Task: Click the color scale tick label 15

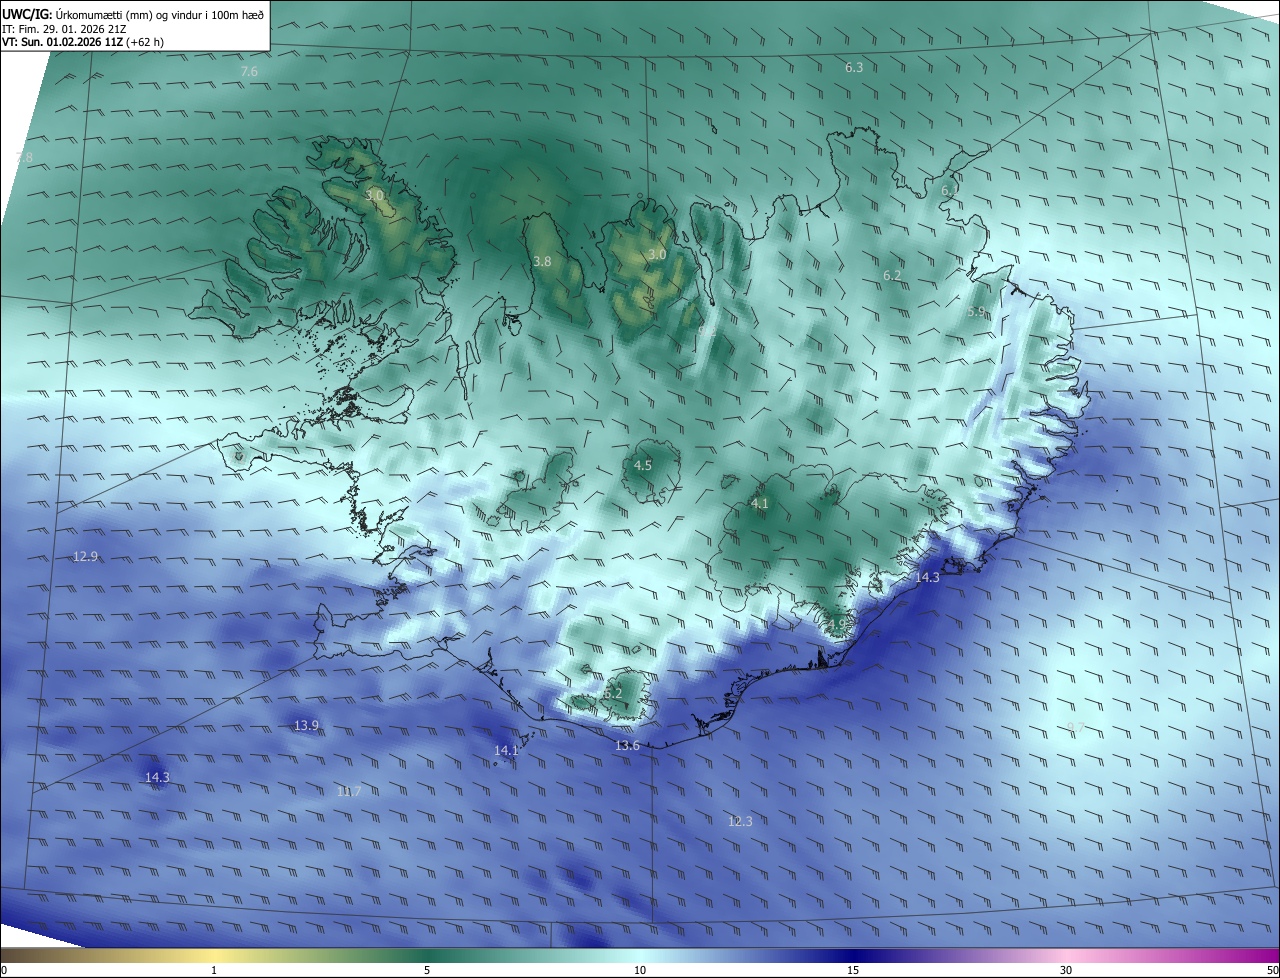Action: click(853, 970)
